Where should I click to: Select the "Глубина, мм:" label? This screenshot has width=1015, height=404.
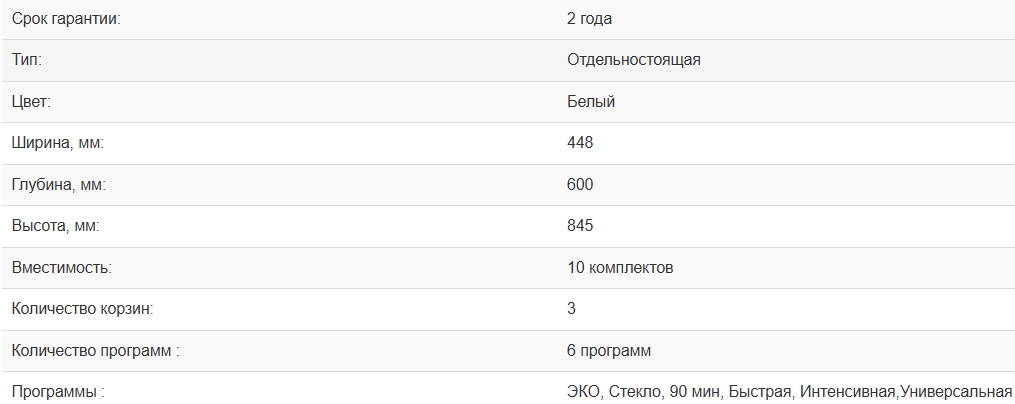(x=58, y=185)
